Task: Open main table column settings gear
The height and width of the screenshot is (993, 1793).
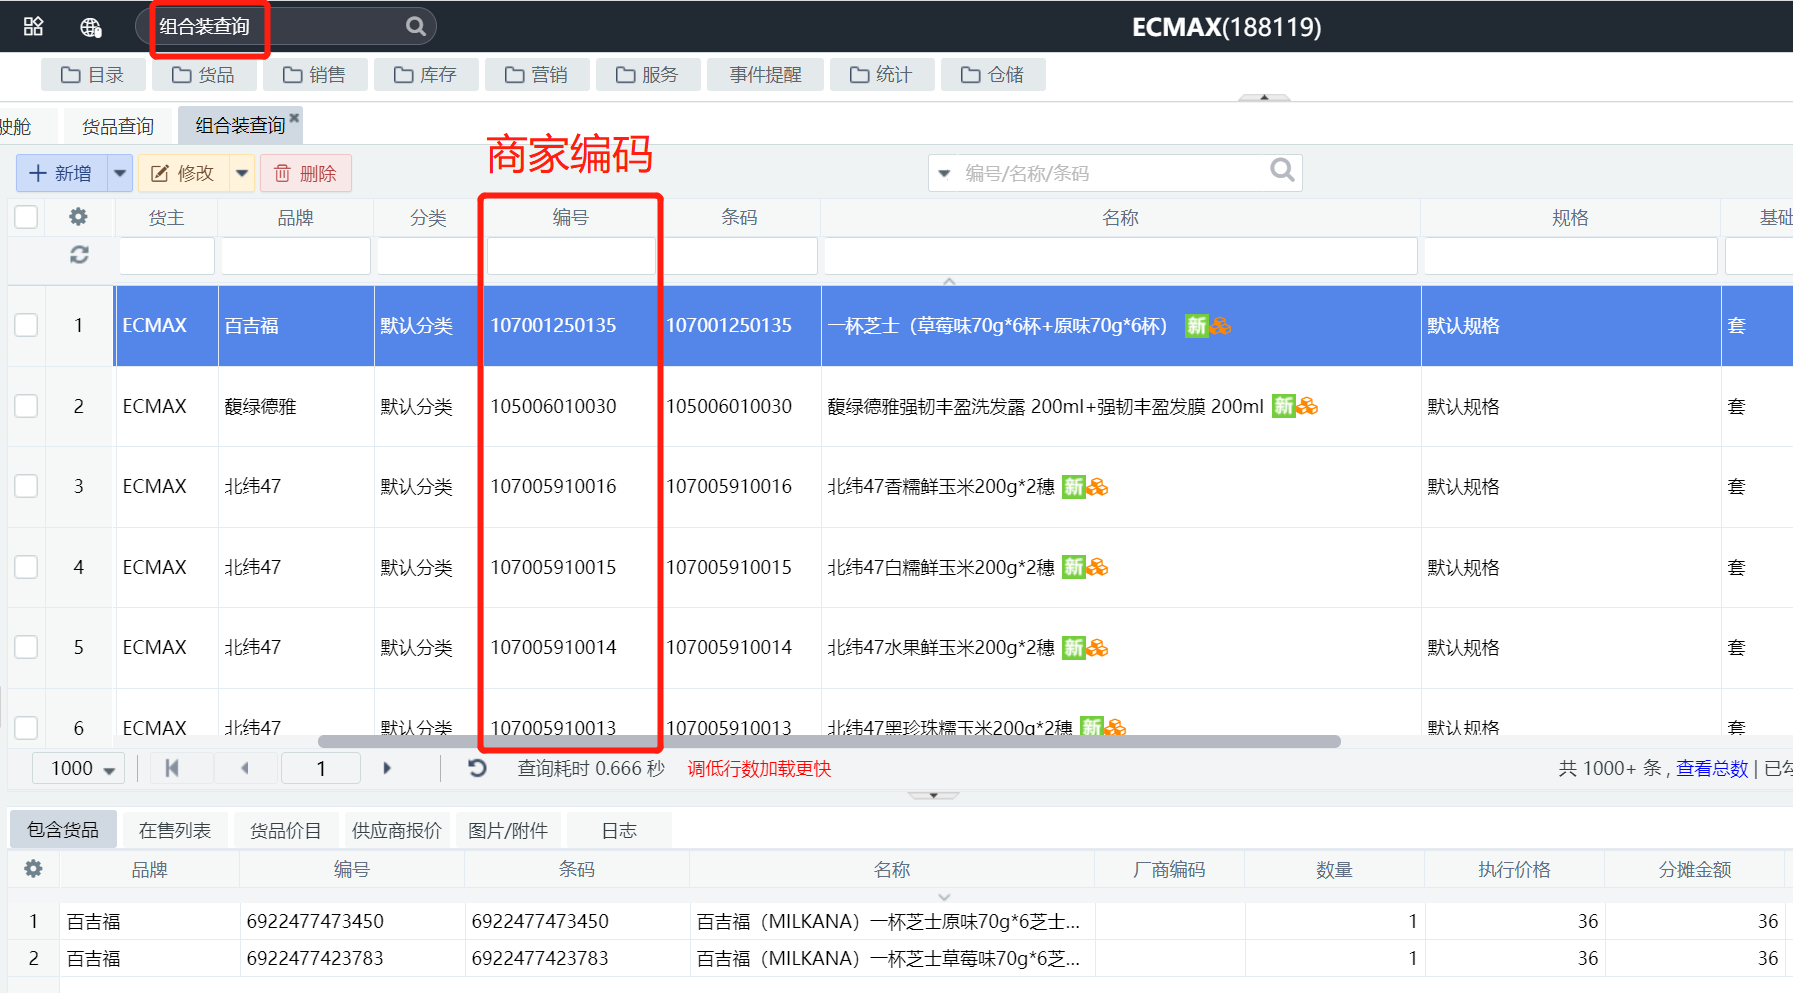Action: click(78, 216)
